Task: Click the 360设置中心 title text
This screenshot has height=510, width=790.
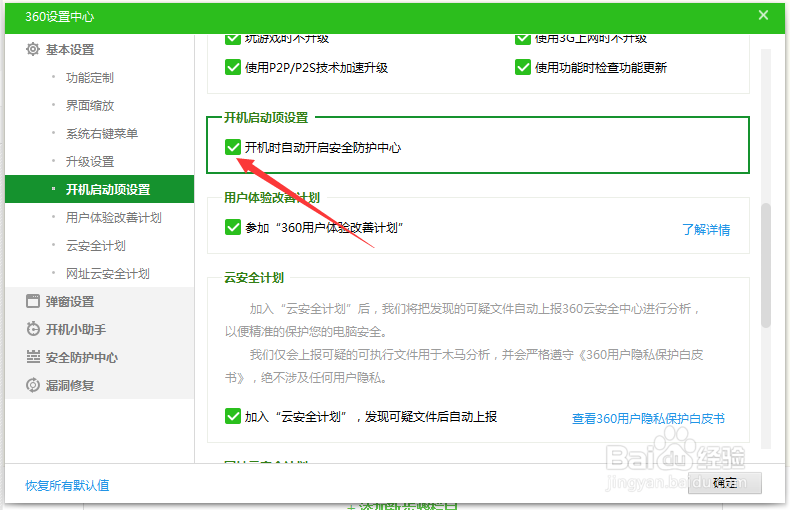Action: point(59,17)
